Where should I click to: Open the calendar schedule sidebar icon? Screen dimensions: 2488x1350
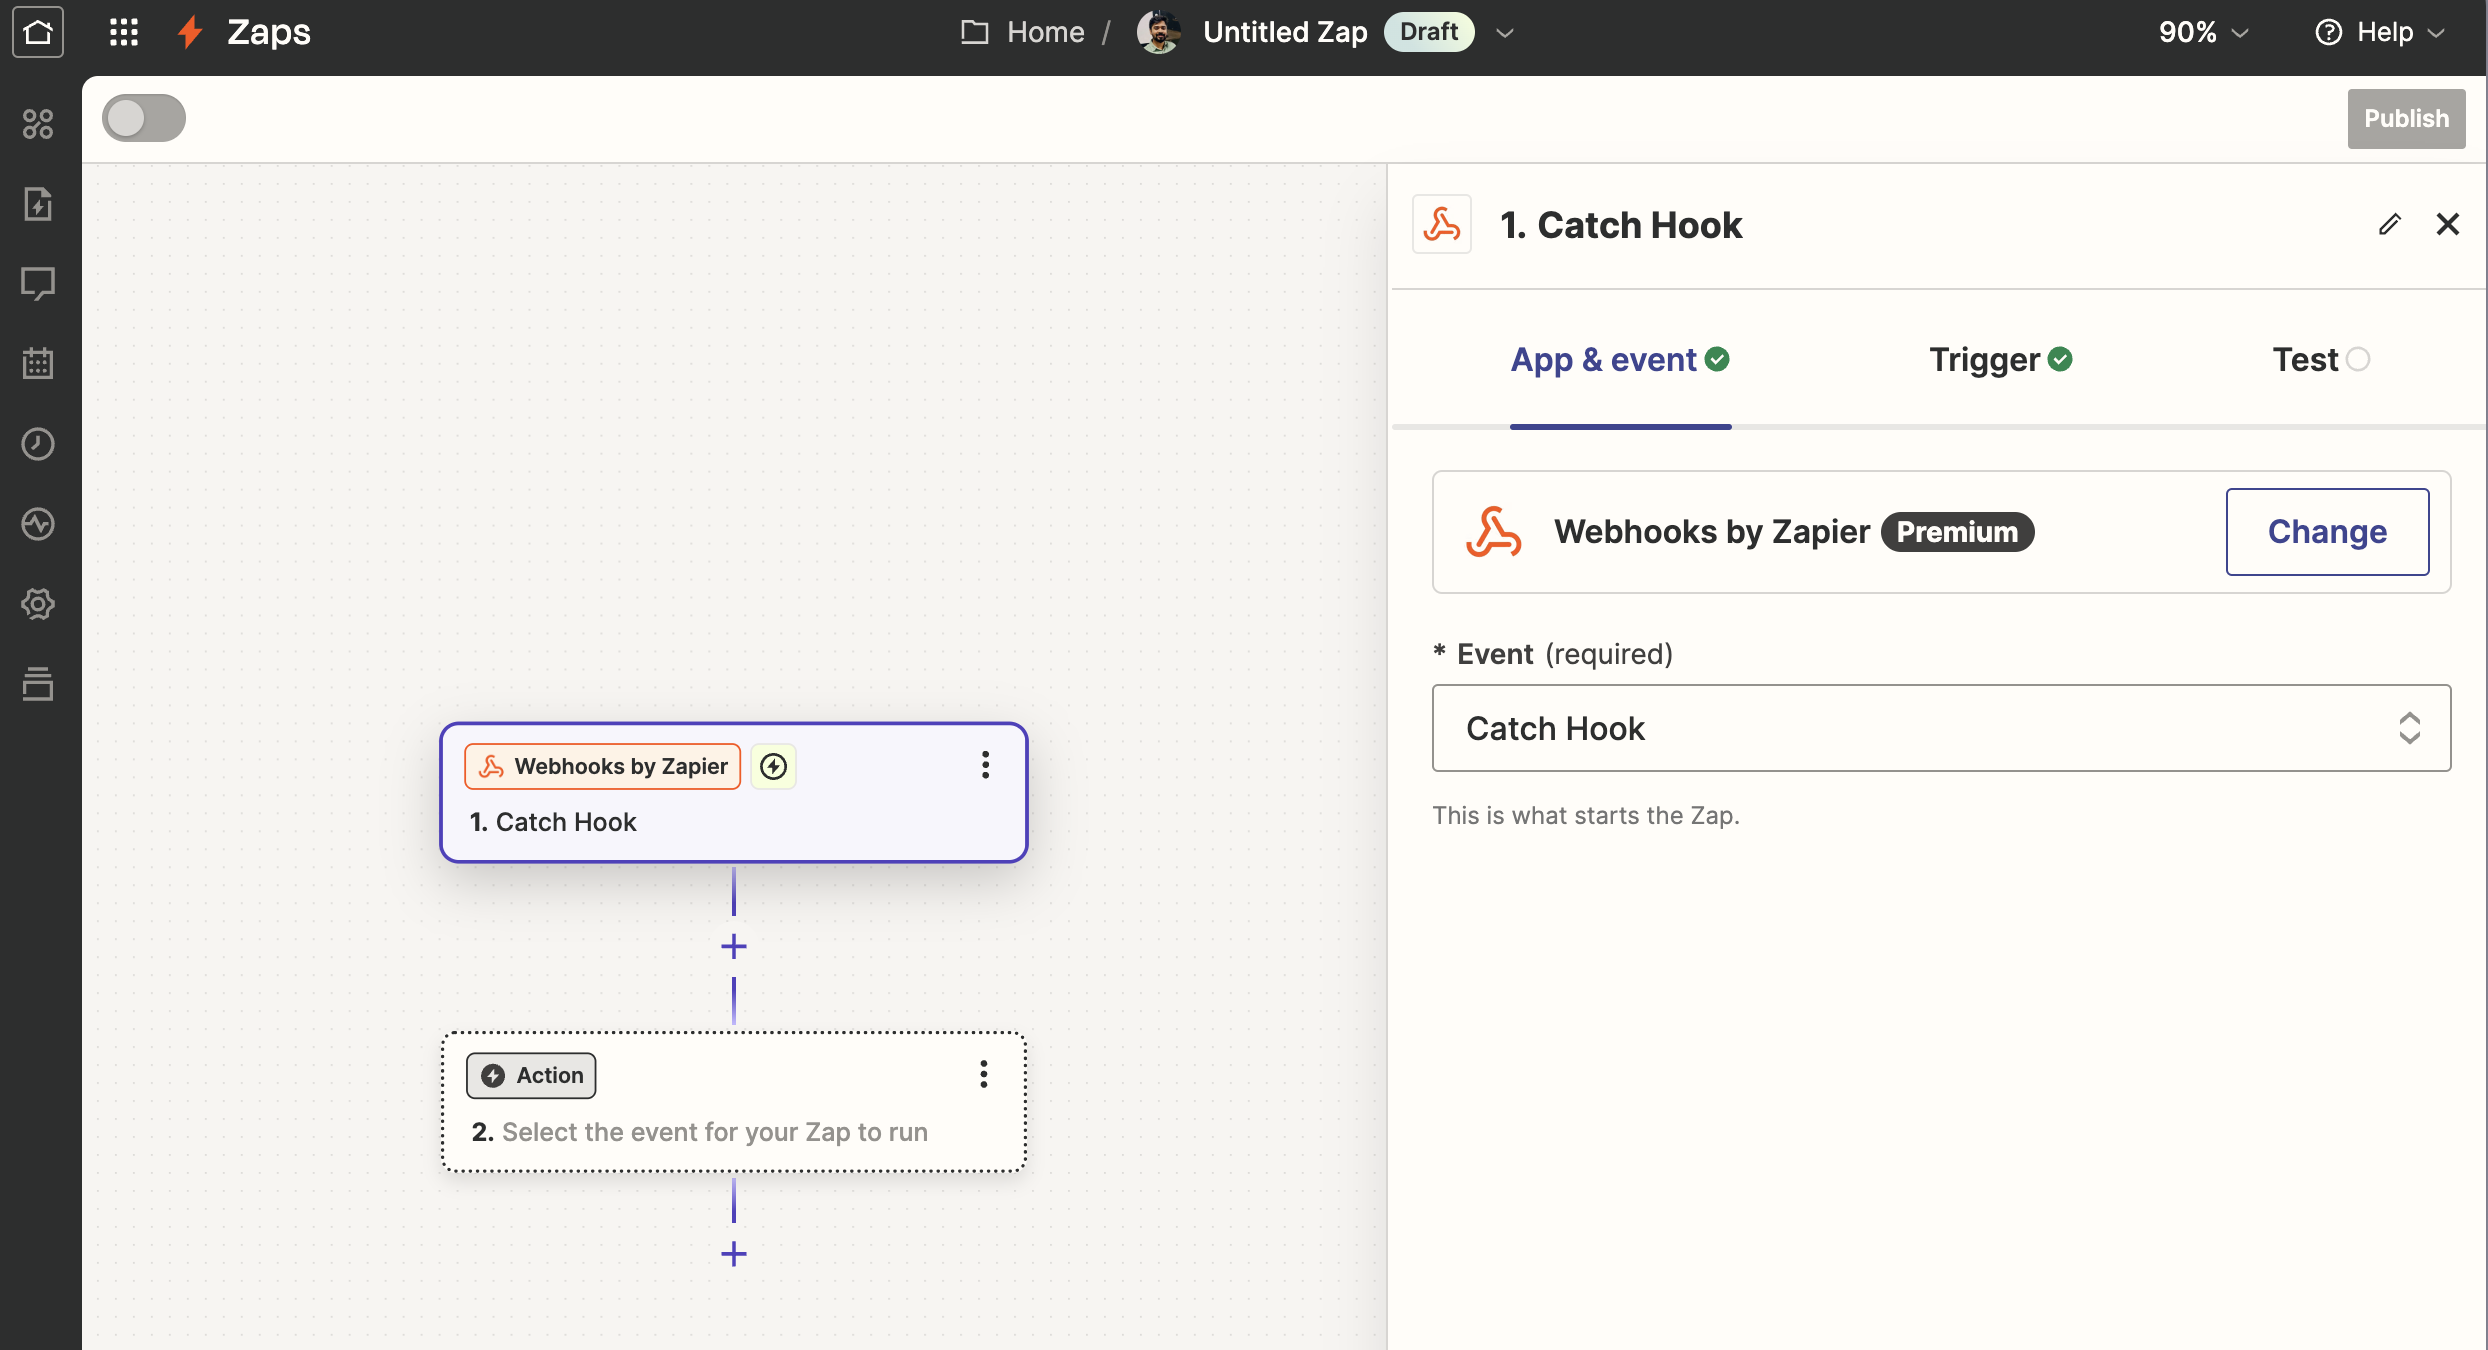[38, 364]
